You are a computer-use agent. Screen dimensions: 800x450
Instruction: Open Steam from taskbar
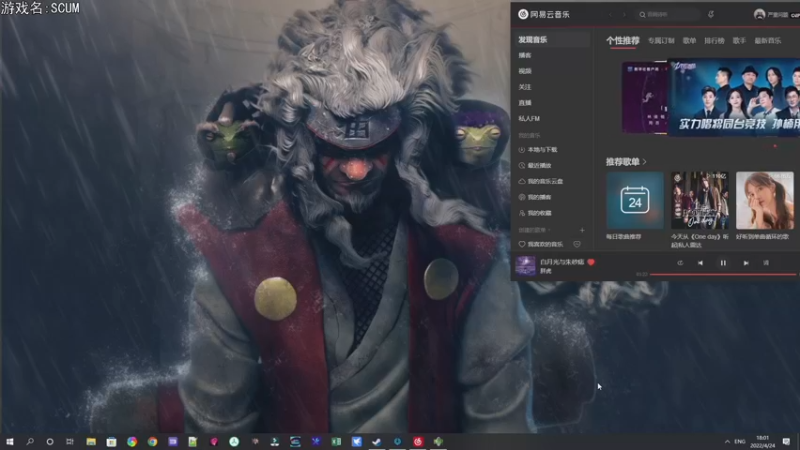click(377, 441)
